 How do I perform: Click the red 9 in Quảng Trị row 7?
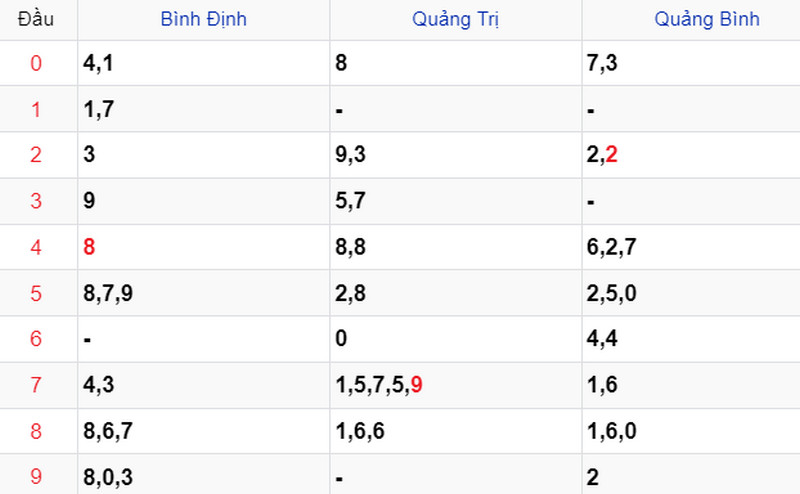click(x=416, y=385)
